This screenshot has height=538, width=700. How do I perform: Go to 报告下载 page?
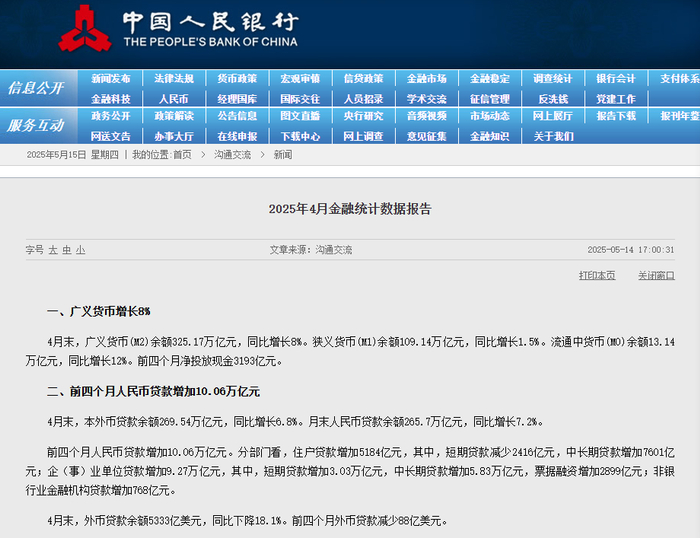616,116
